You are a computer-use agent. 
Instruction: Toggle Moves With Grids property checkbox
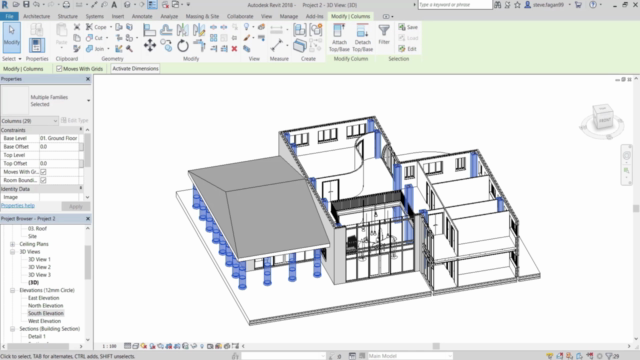click(43, 172)
